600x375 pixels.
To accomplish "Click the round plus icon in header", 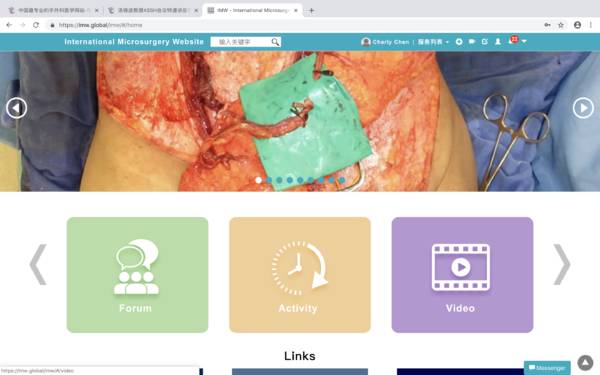I will point(459,42).
